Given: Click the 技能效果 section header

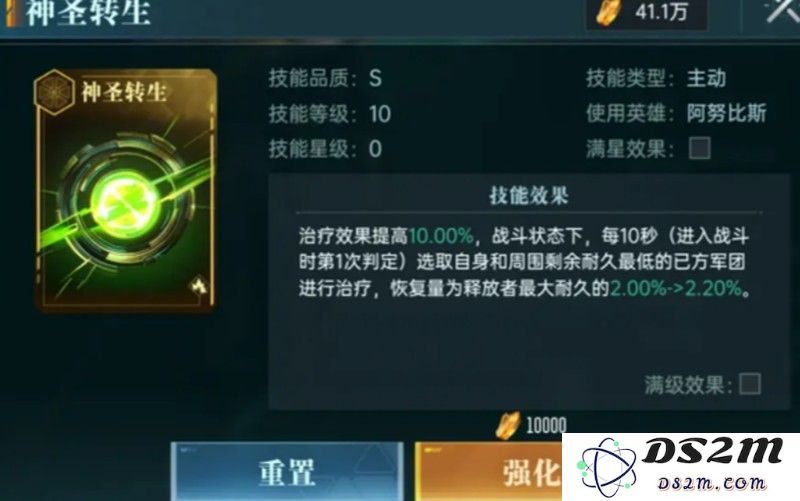Looking at the screenshot, I should pos(529,195).
